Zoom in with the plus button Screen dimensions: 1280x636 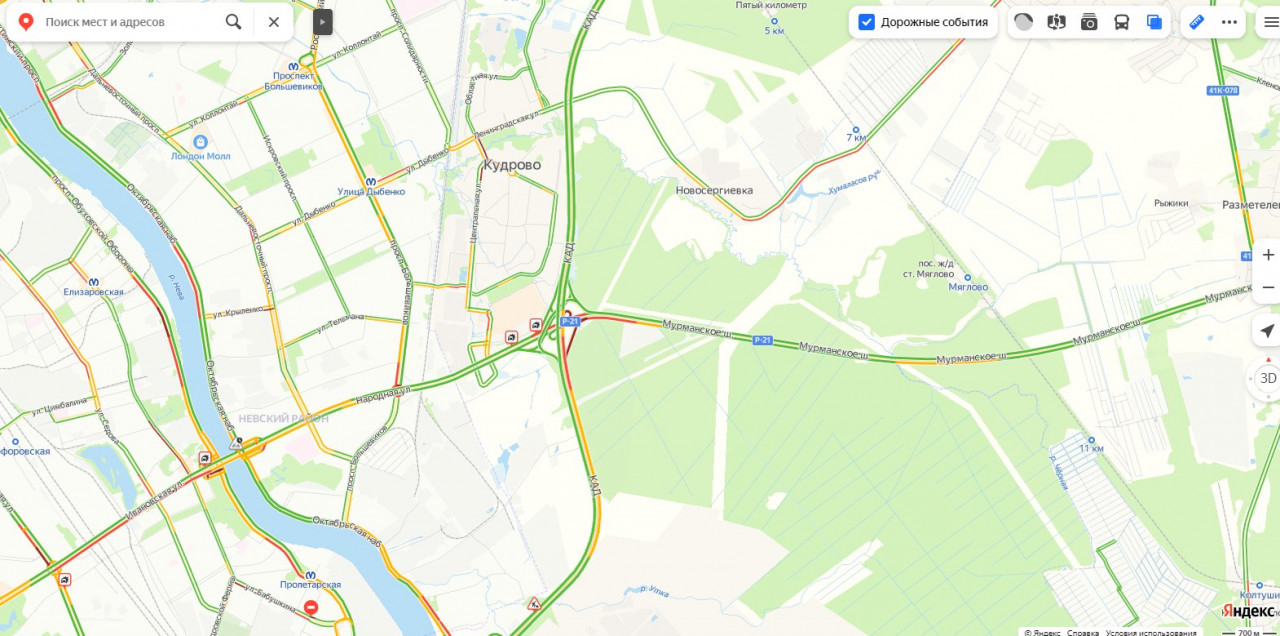pos(1268,254)
